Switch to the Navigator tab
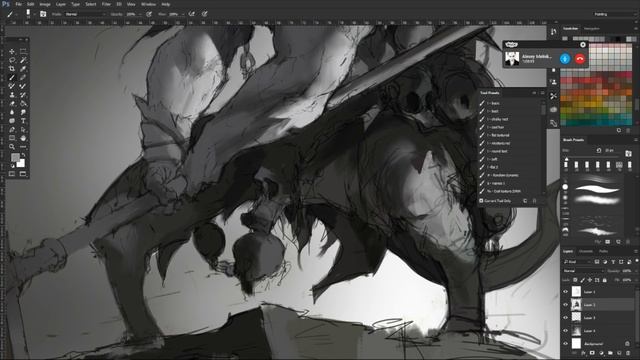640x360 pixels. pos(591,29)
